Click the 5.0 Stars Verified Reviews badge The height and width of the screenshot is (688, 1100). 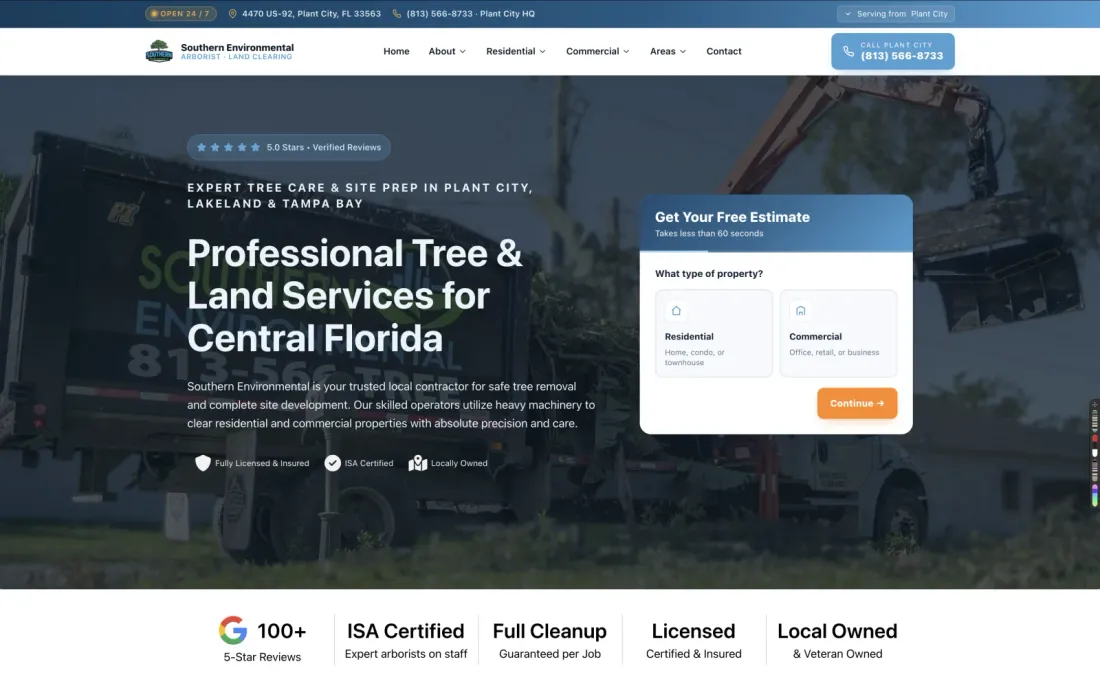point(289,147)
